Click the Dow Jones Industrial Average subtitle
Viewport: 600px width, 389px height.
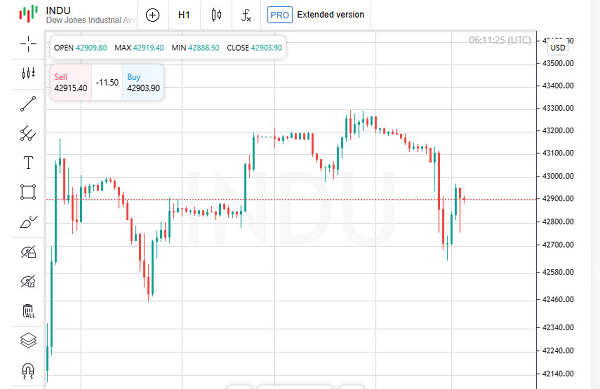(x=91, y=20)
